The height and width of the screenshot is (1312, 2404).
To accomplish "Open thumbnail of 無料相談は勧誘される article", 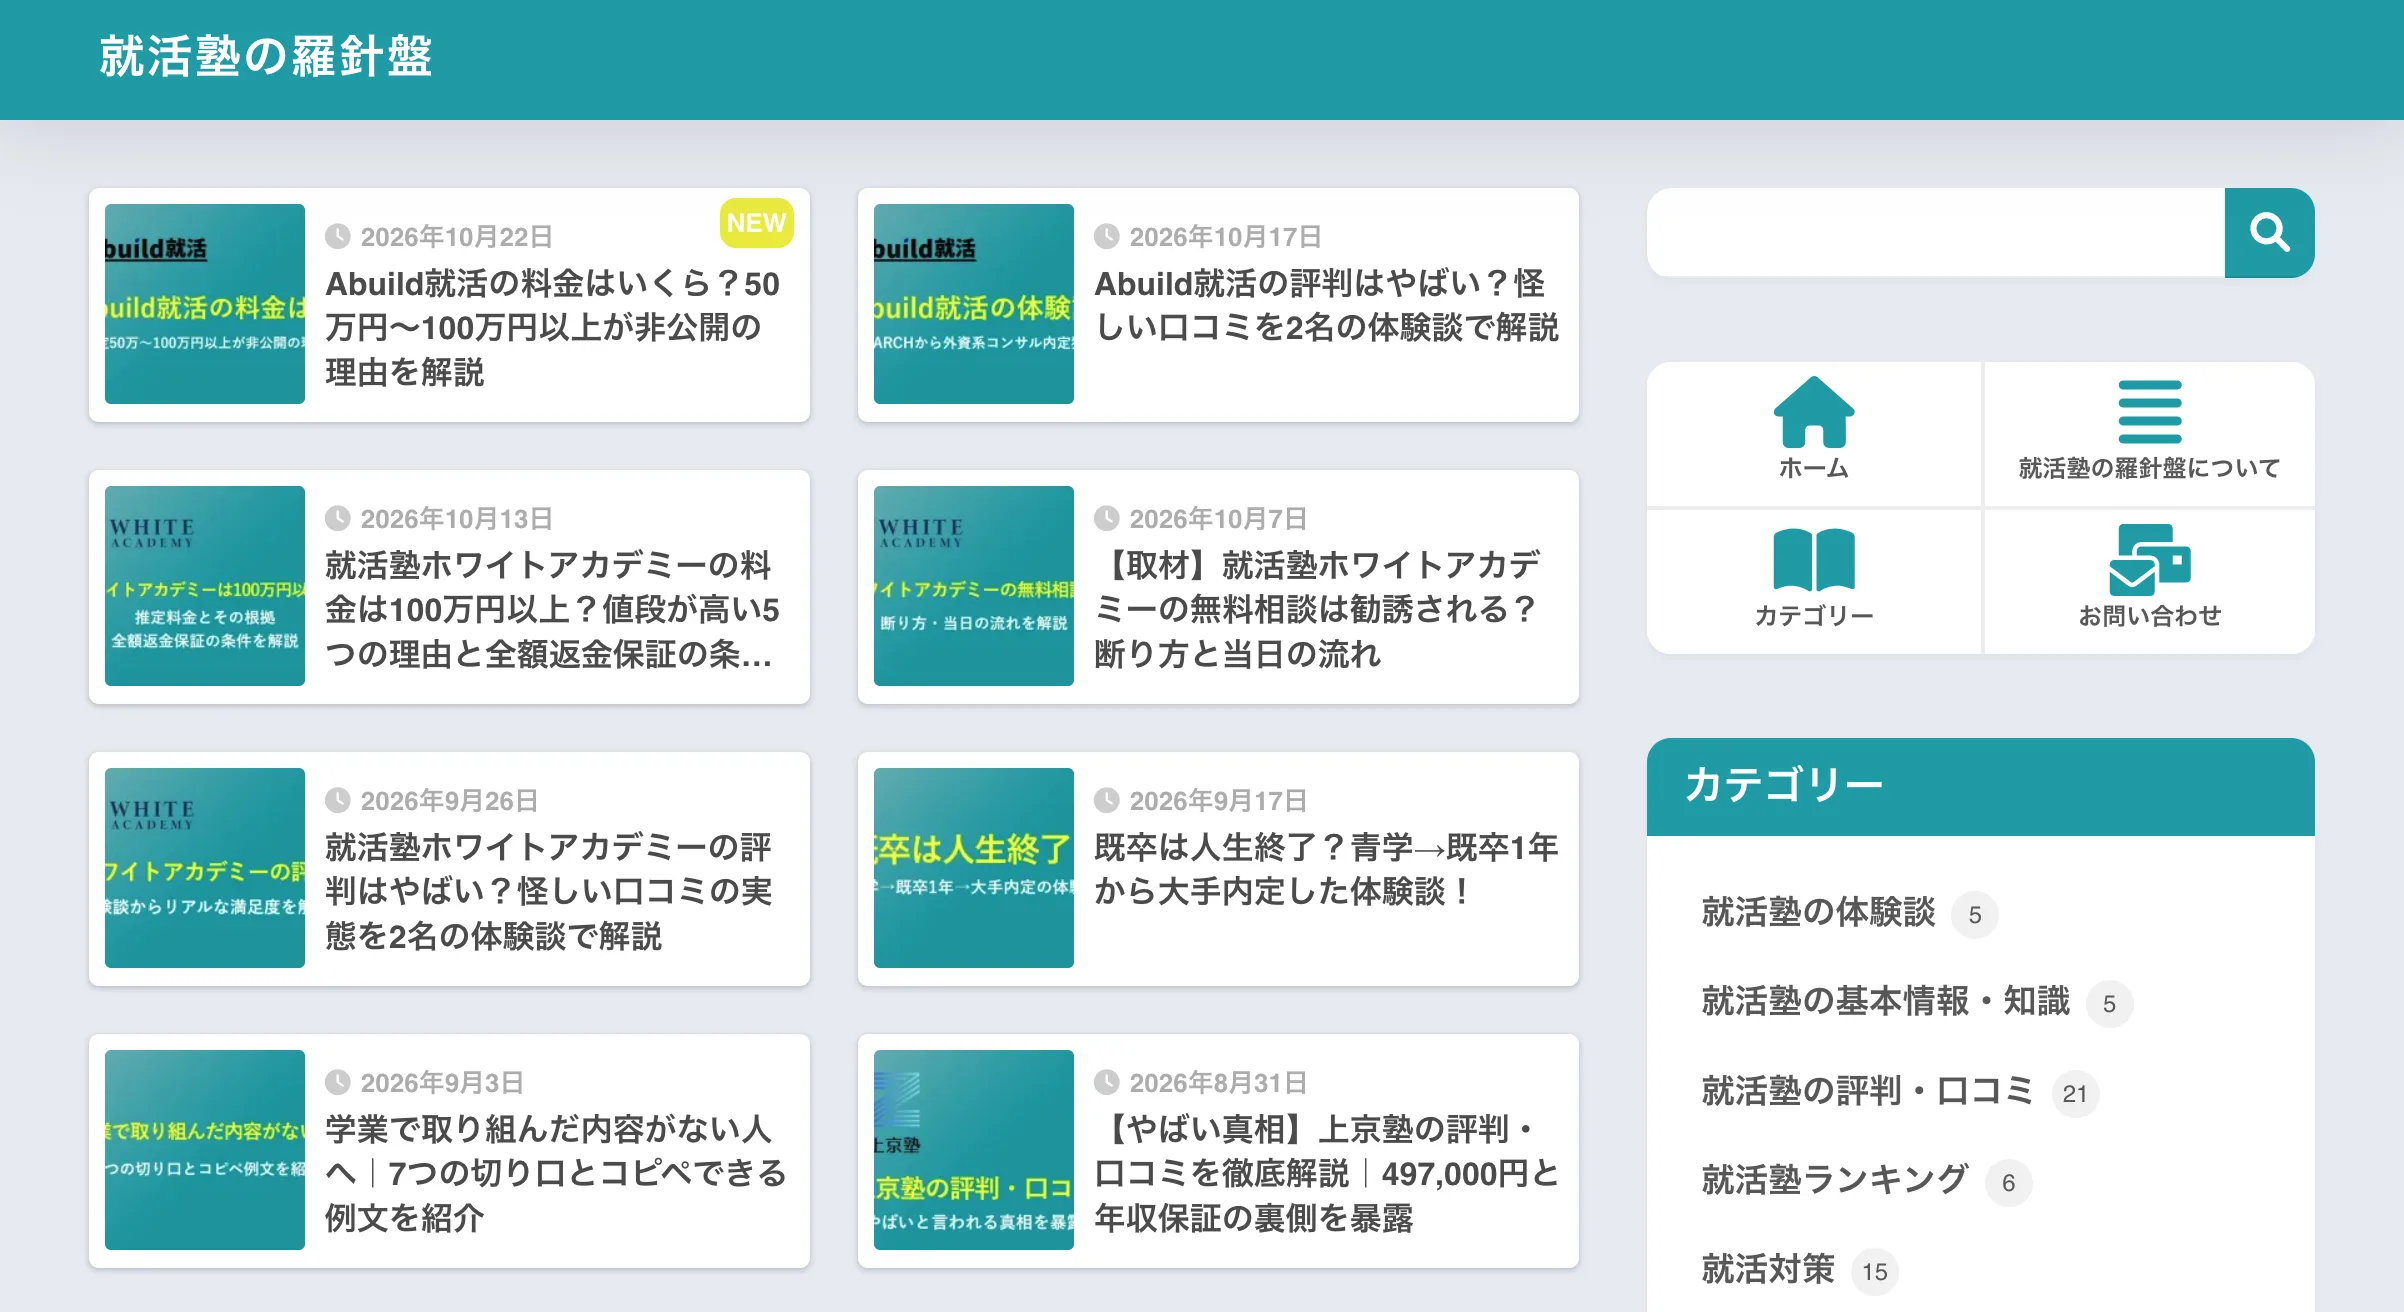I will 974,586.
